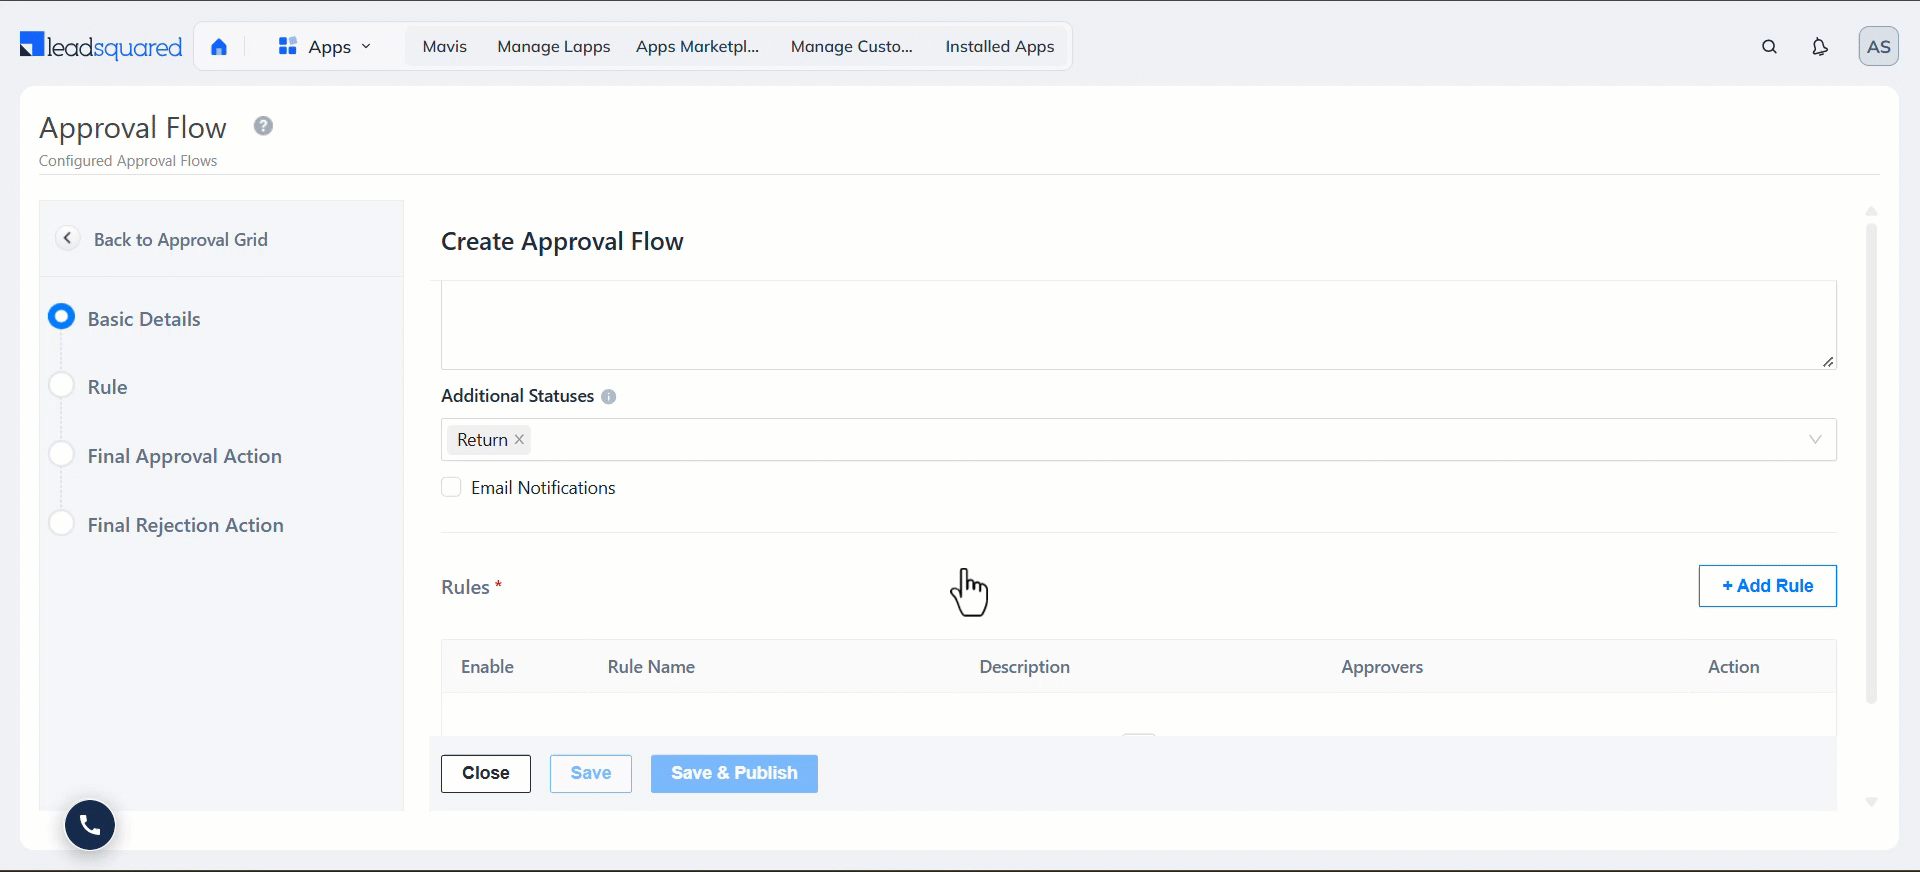This screenshot has width=1920, height=872.
Task: Click the description text area
Action: click(1138, 325)
